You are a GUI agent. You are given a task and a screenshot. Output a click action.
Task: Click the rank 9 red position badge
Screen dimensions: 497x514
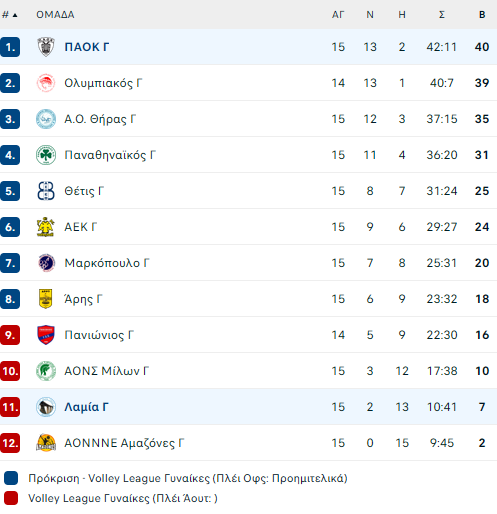(10, 335)
